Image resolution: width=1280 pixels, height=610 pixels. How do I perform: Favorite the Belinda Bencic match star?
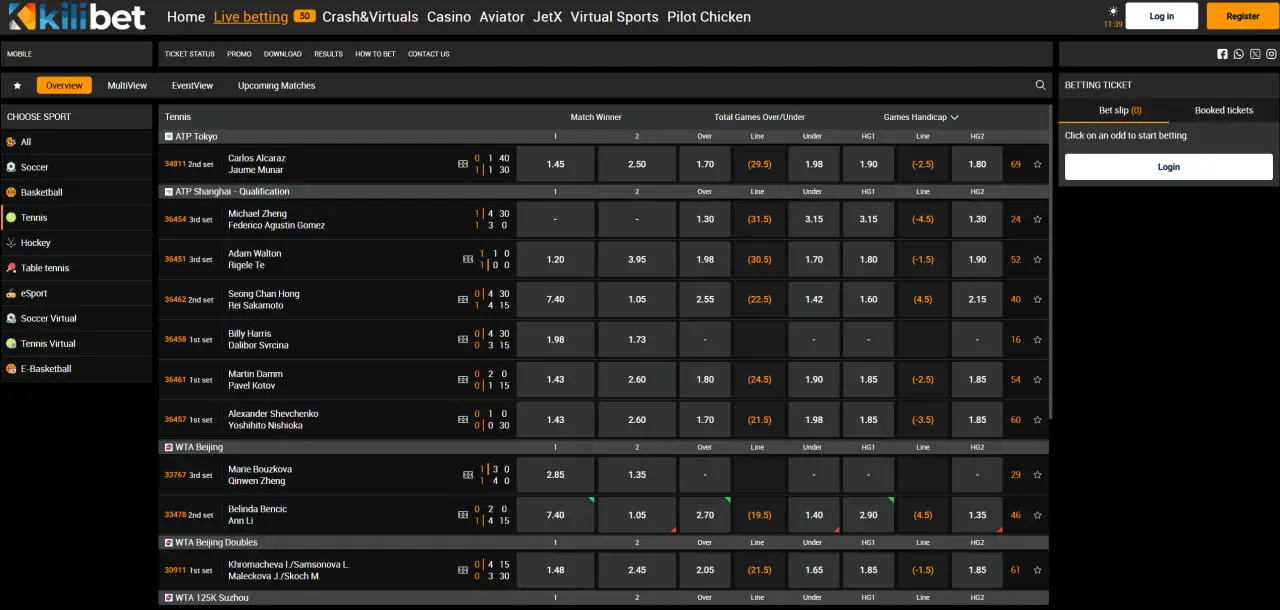coord(1037,515)
